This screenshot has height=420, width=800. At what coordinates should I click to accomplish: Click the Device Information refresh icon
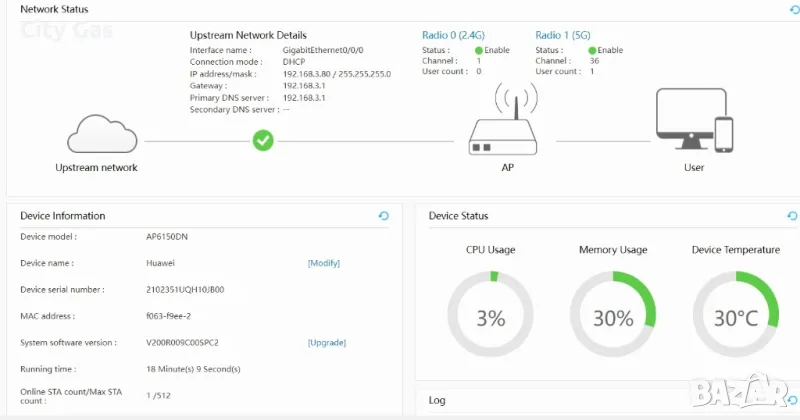(x=384, y=216)
